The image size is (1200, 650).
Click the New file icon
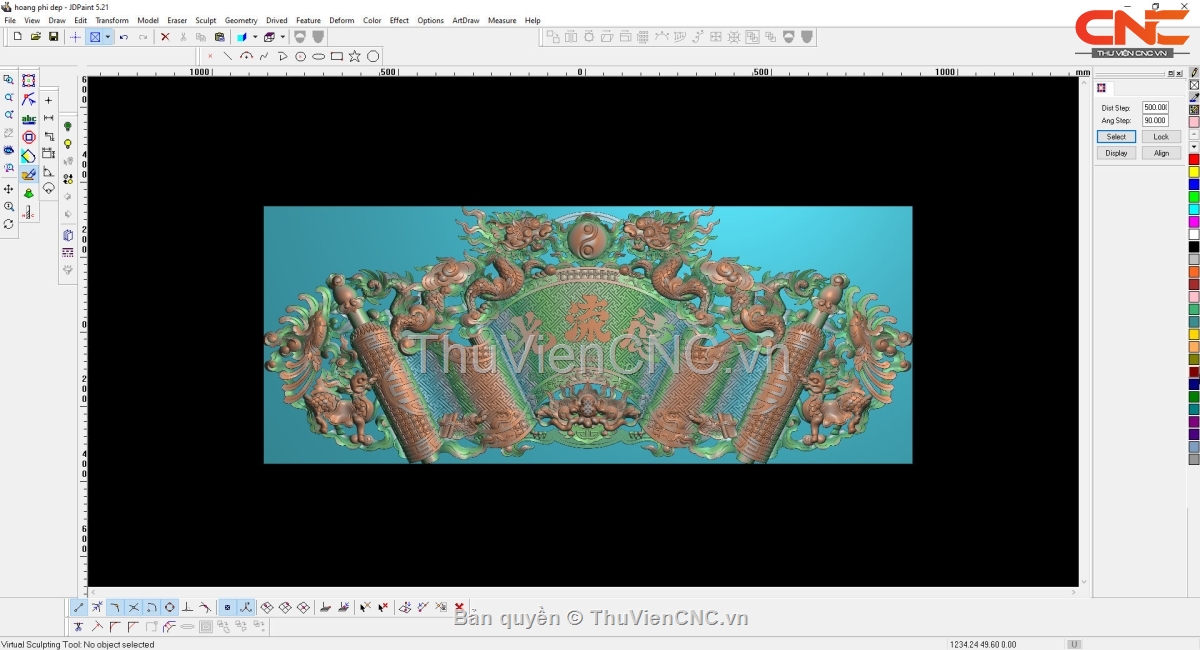[x=17, y=37]
